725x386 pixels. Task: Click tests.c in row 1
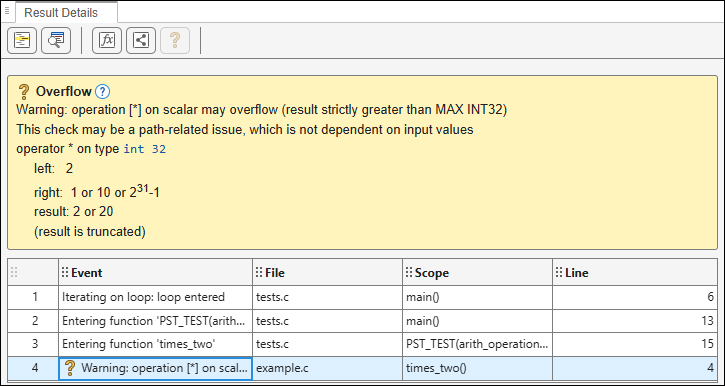coord(327,297)
